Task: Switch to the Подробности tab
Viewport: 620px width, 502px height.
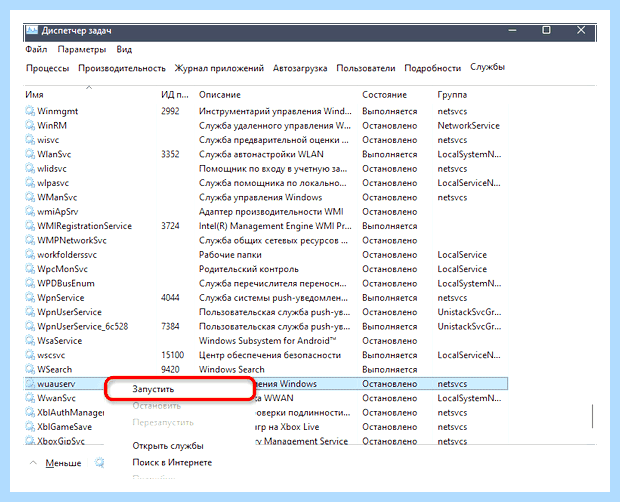Action: point(433,68)
